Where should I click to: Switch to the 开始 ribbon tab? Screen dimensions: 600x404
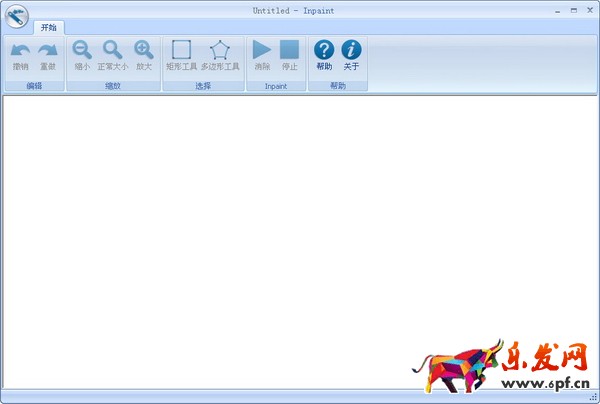pyautogui.click(x=48, y=28)
